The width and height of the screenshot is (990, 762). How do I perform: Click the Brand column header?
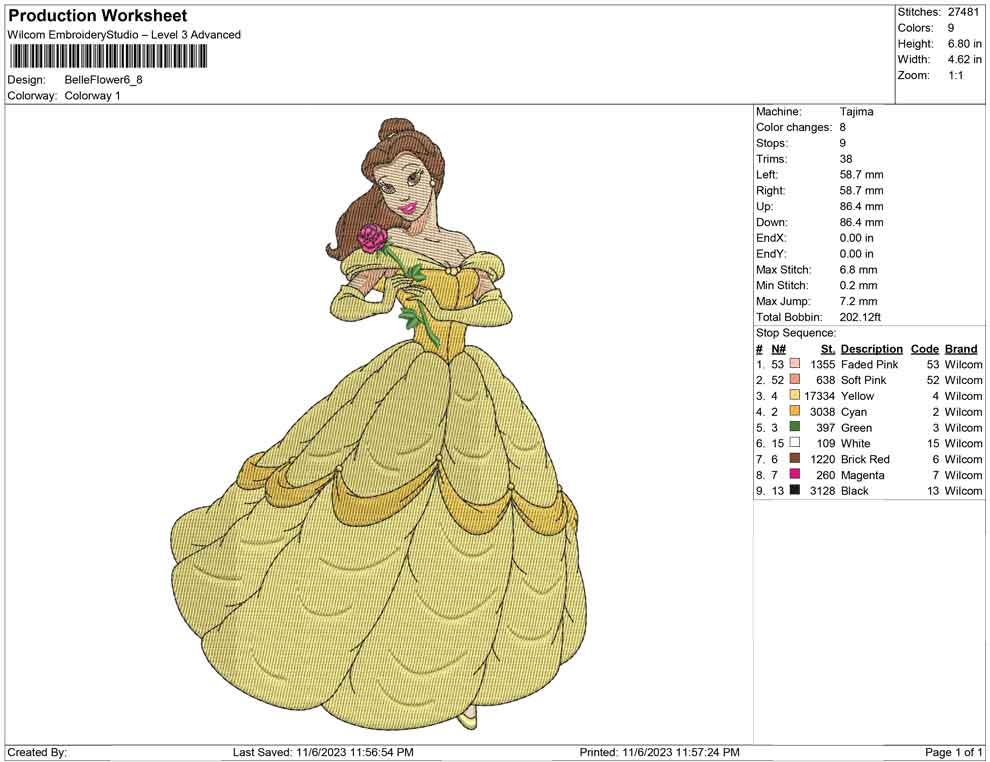click(961, 349)
